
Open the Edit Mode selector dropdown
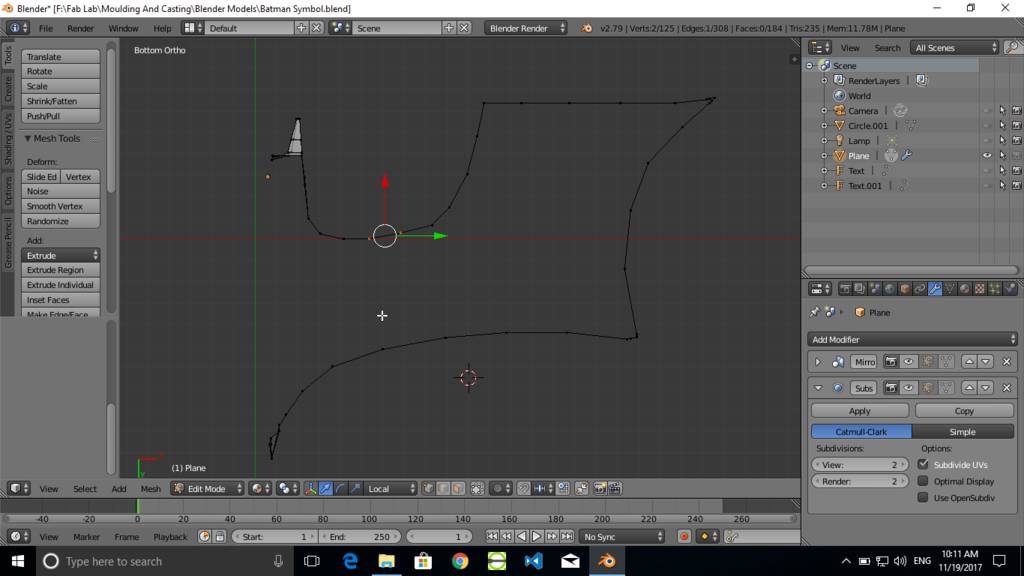coord(207,488)
